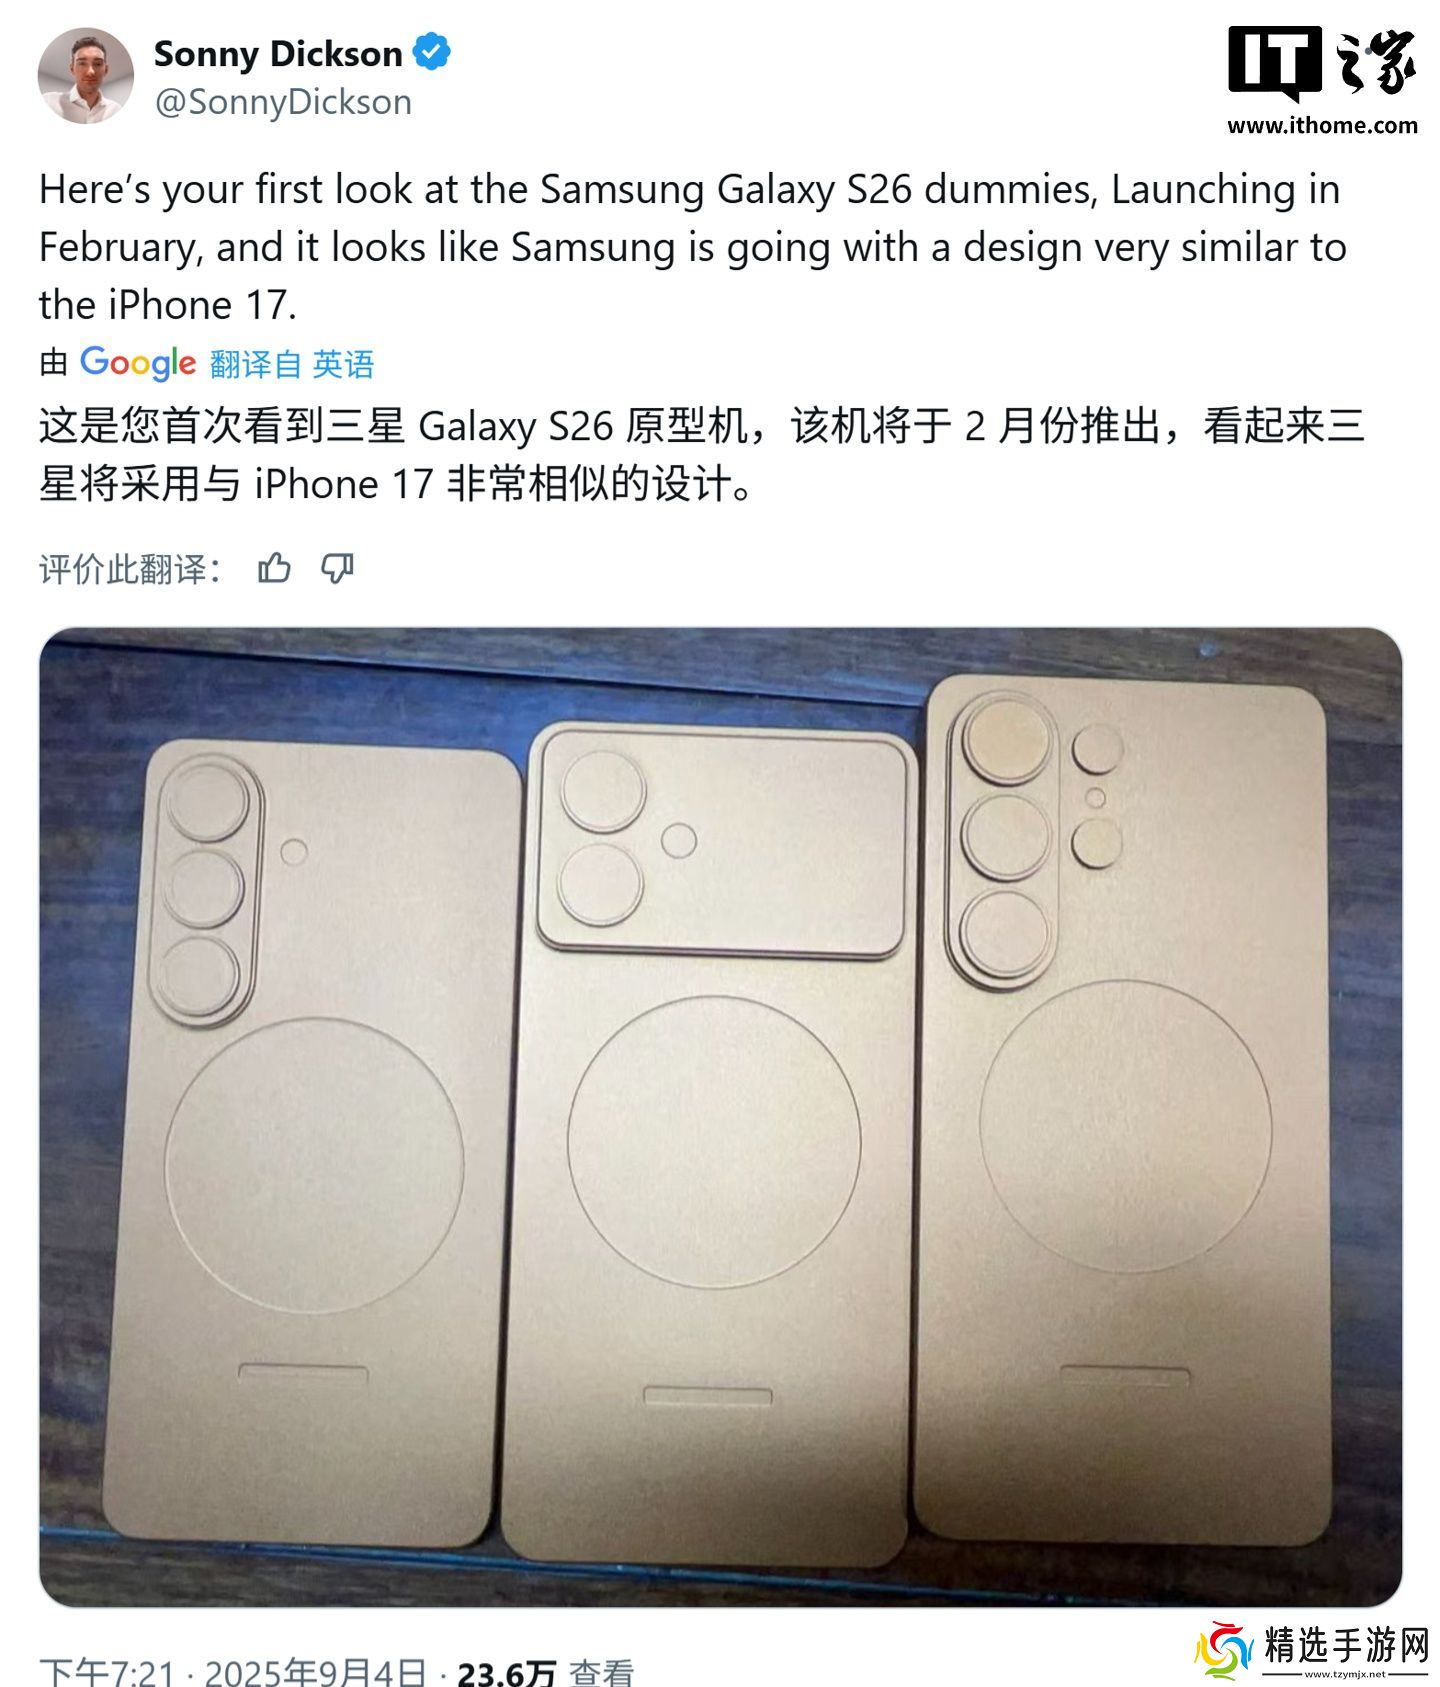Click the Google logo in the translation line
1440x1687 pixels.
pyautogui.click(x=138, y=363)
